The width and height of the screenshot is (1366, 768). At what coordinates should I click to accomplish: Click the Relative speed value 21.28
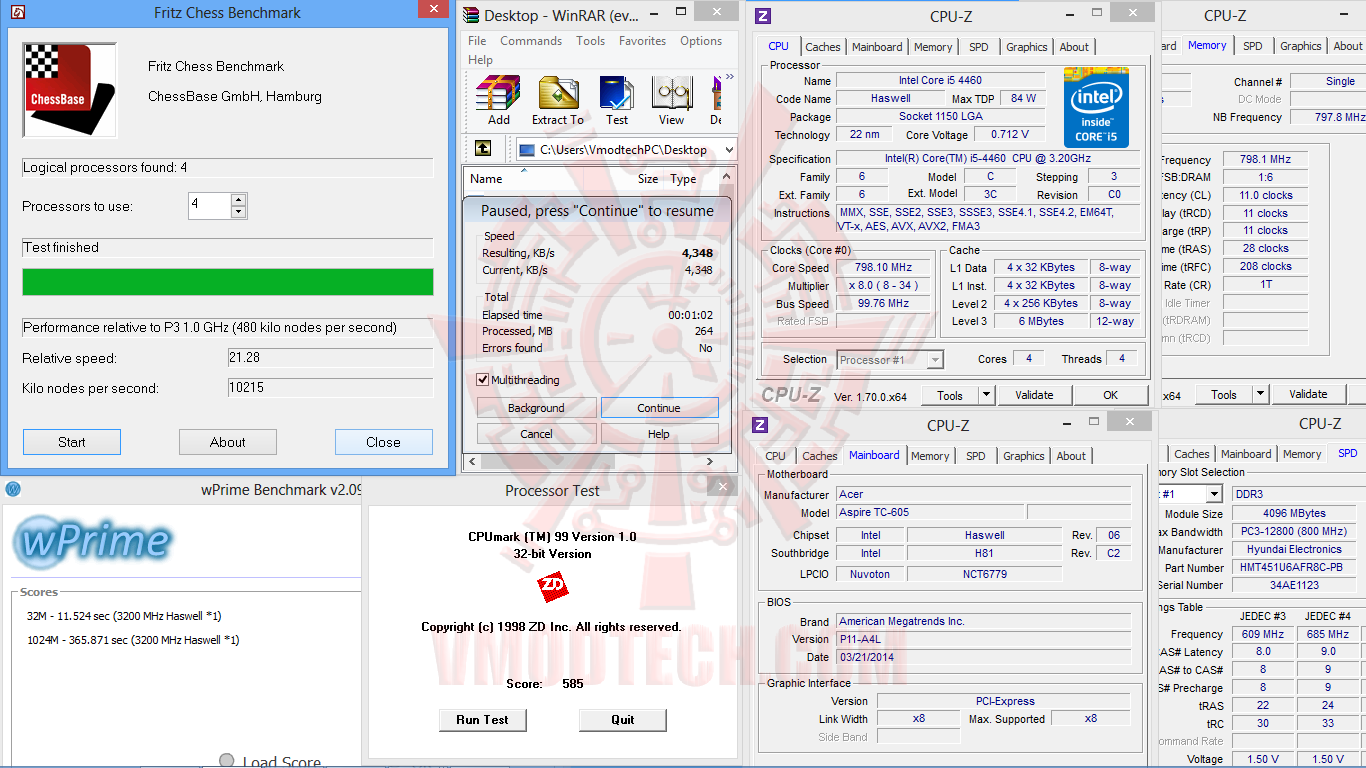(330, 358)
